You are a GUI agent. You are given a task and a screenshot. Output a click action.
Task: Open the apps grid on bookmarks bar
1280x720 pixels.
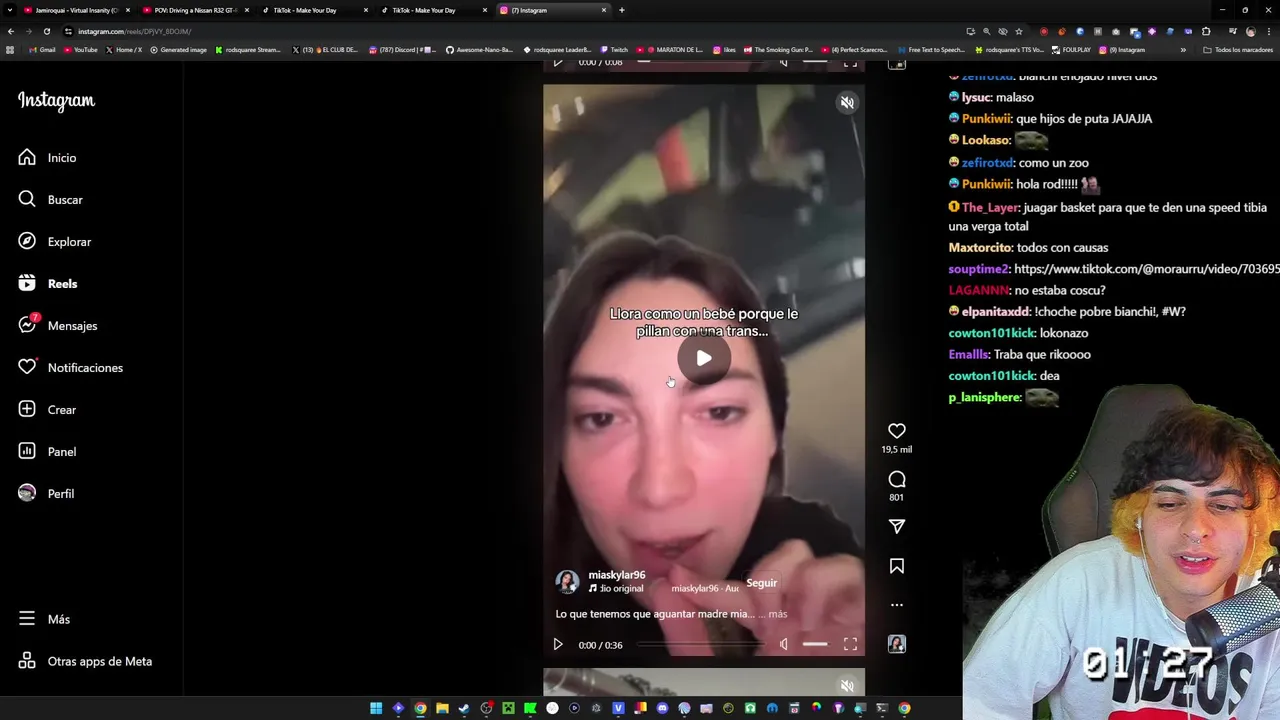click(x=10, y=50)
